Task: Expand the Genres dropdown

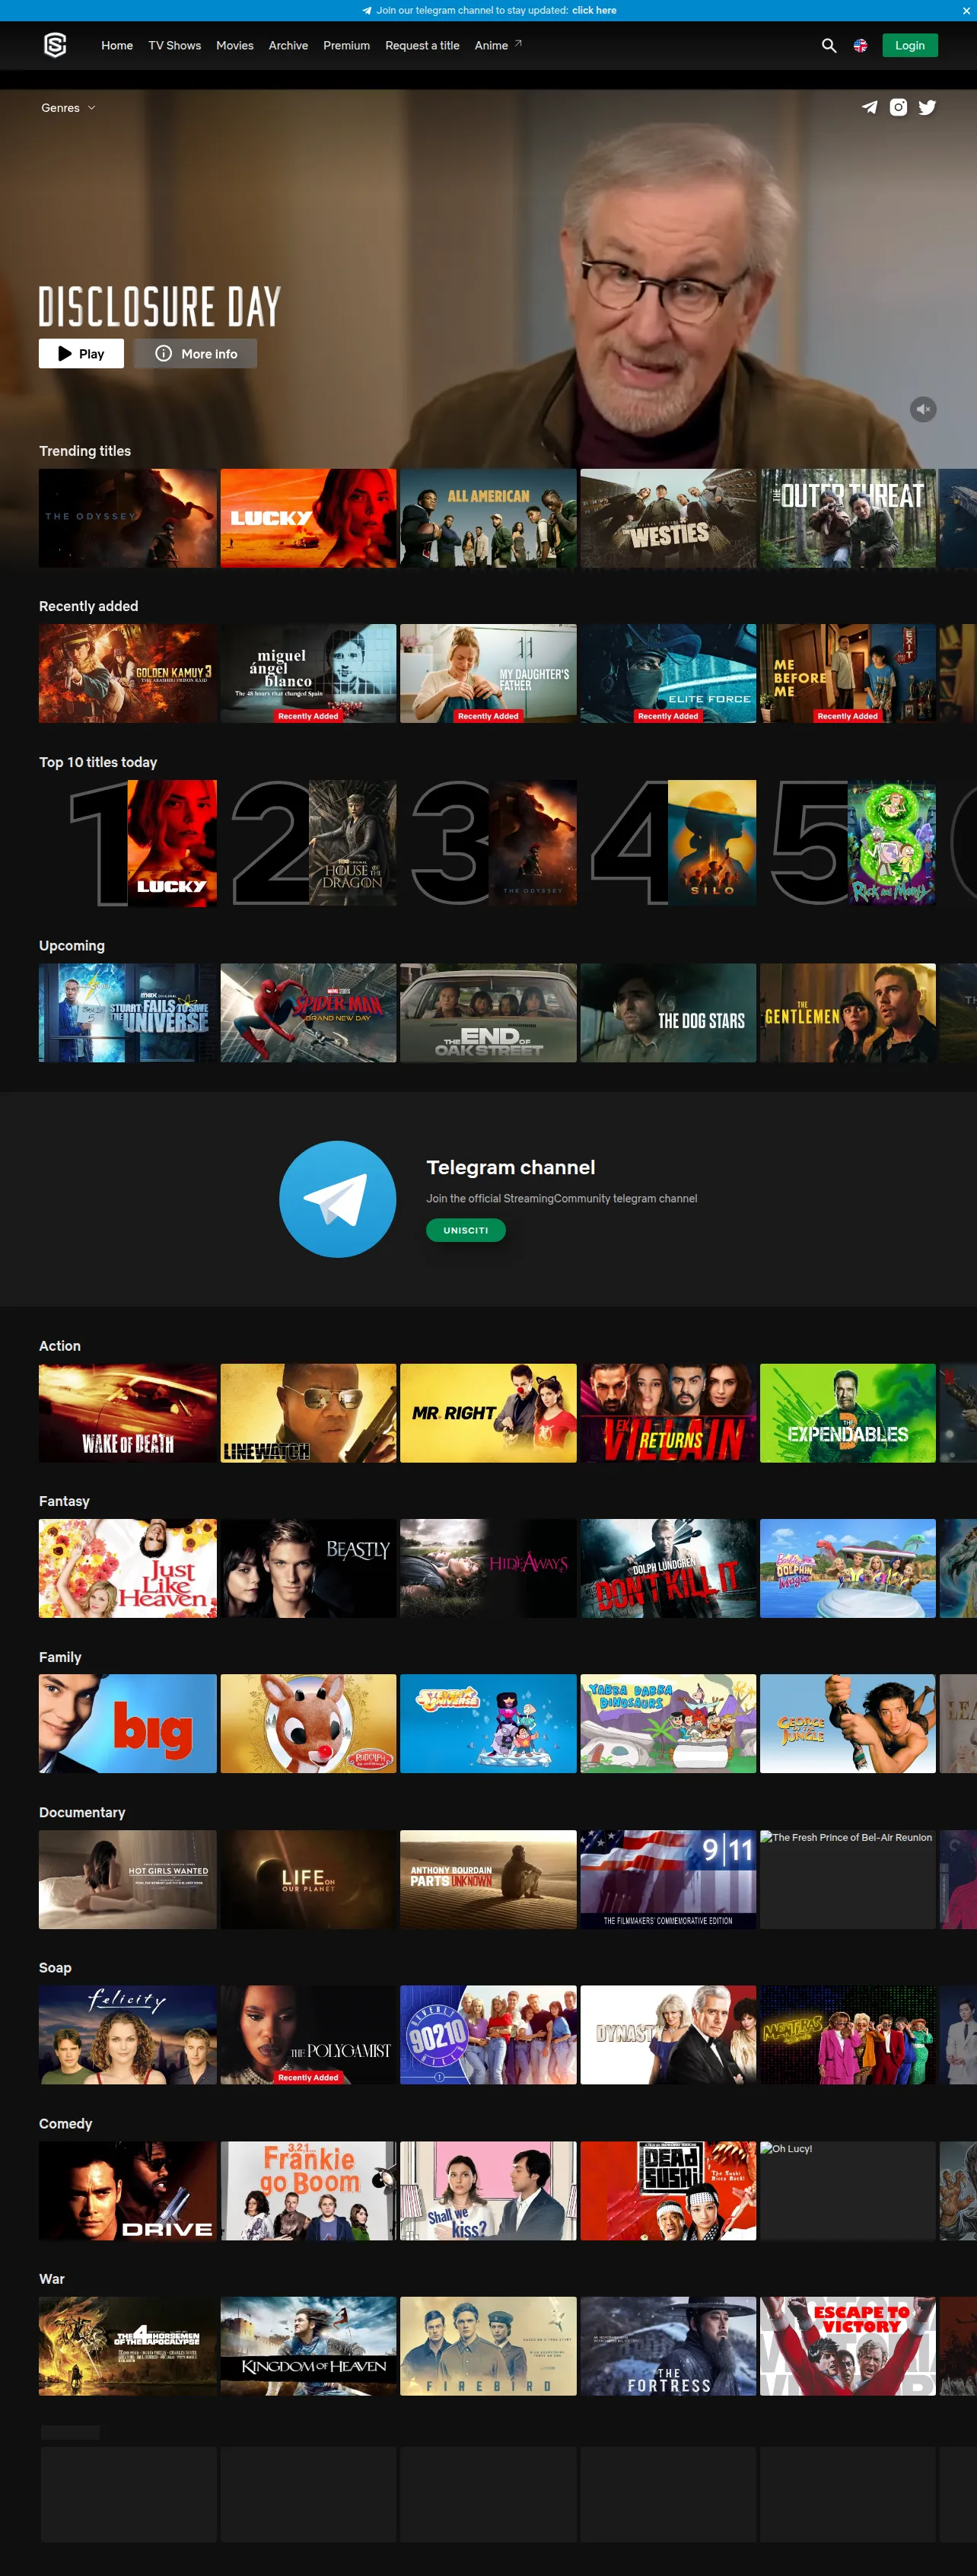Action: coord(68,108)
